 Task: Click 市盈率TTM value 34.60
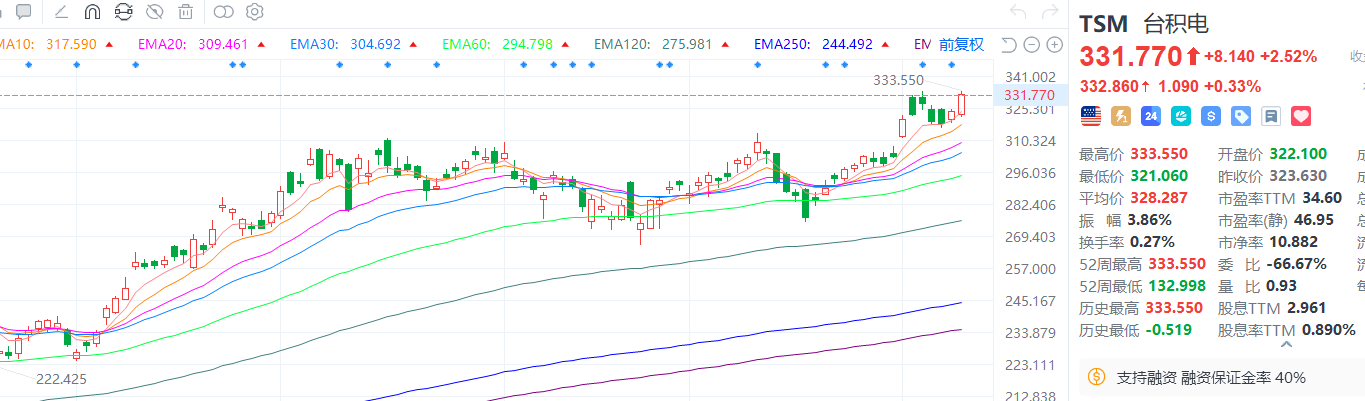tap(1321, 198)
